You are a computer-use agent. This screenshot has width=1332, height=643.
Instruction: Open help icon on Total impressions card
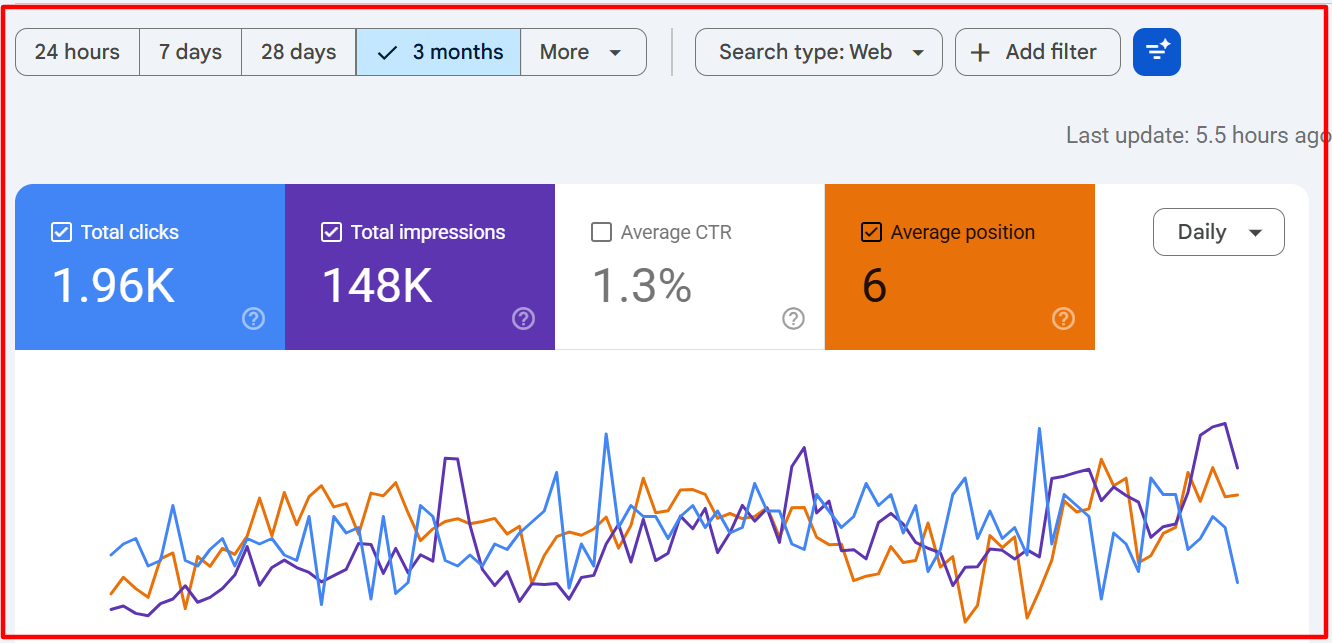click(524, 318)
